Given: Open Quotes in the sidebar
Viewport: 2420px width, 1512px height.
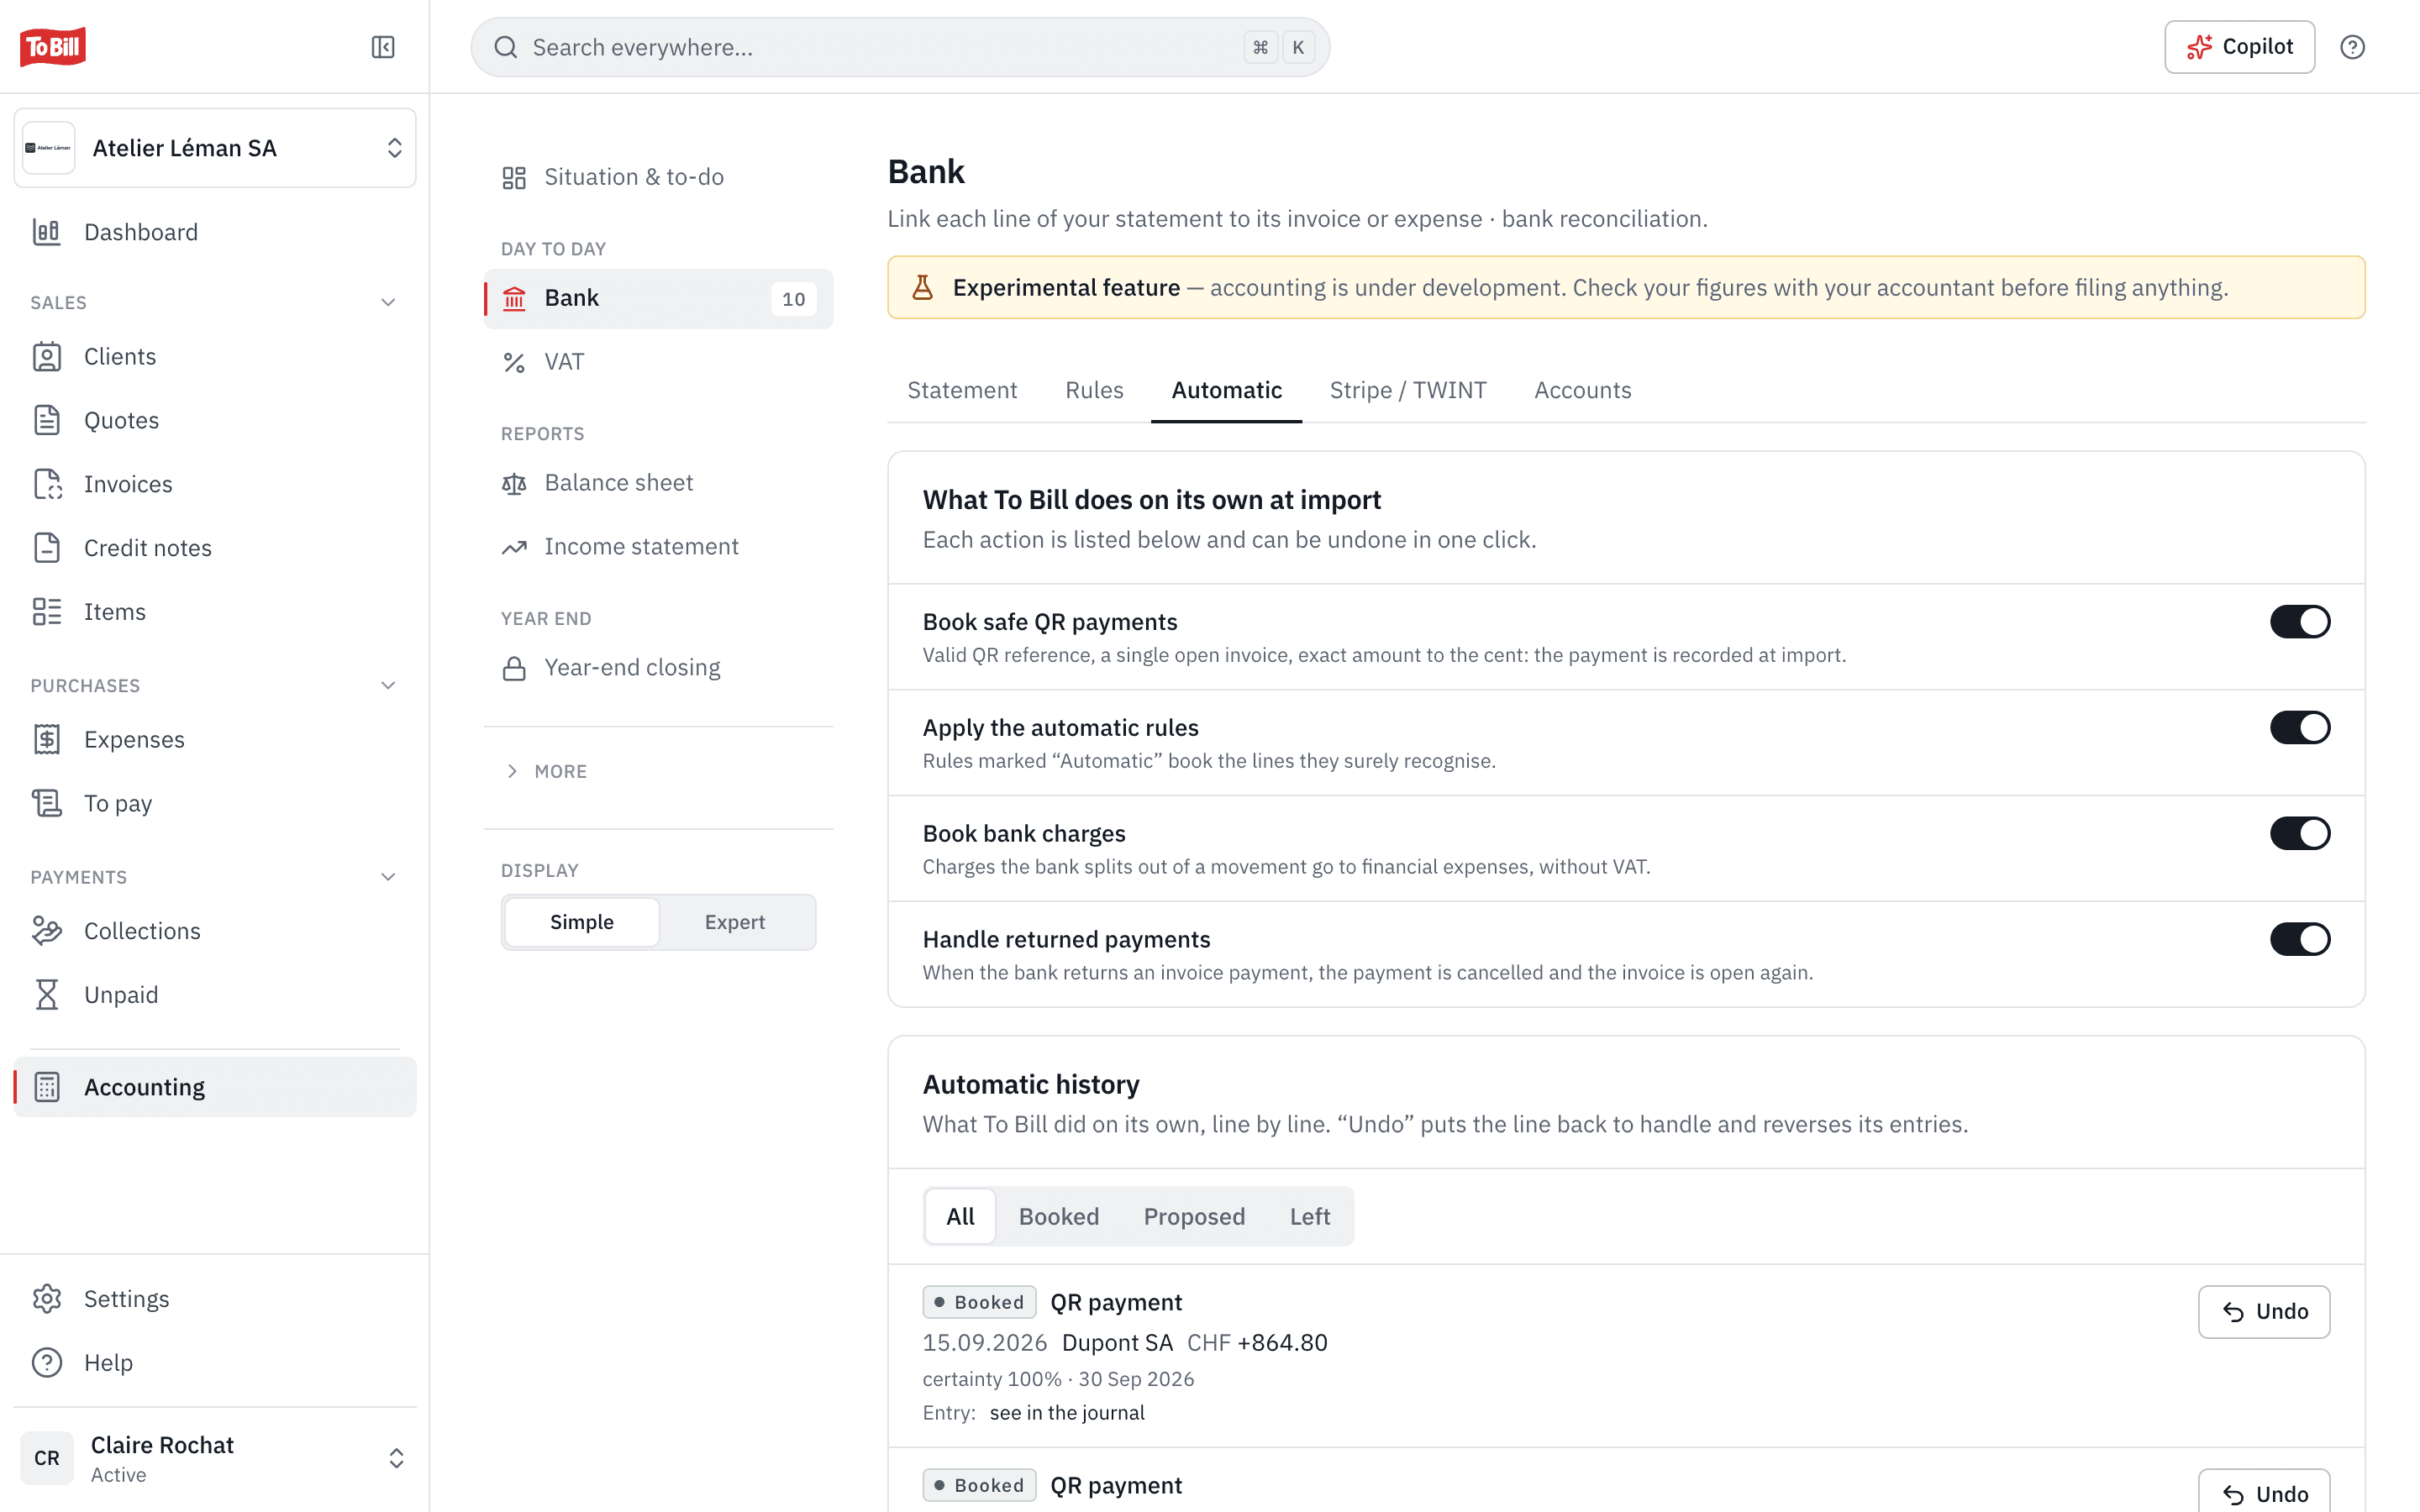Looking at the screenshot, I should [215, 420].
